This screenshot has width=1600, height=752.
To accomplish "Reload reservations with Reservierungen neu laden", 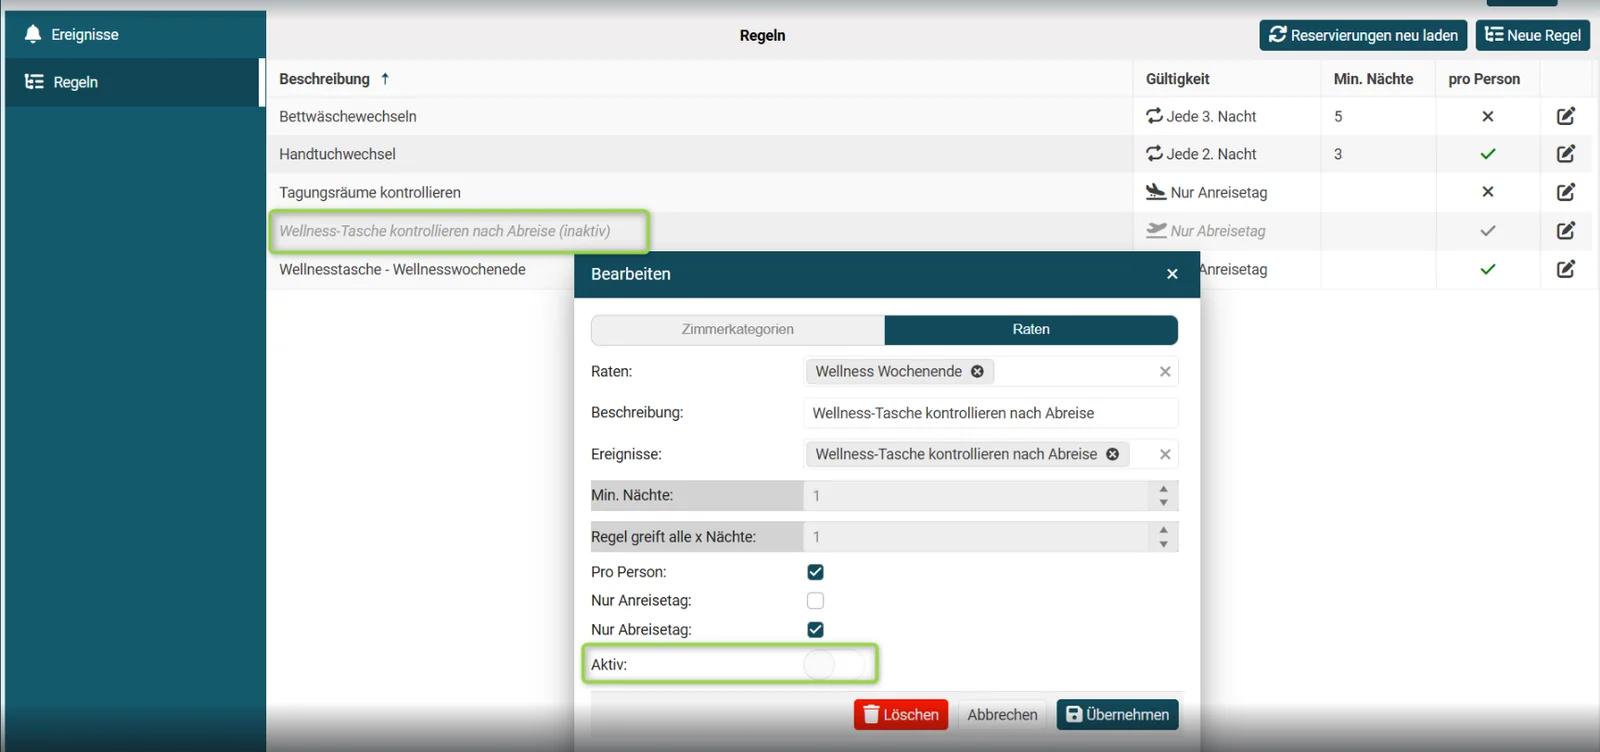I will (x=1363, y=35).
